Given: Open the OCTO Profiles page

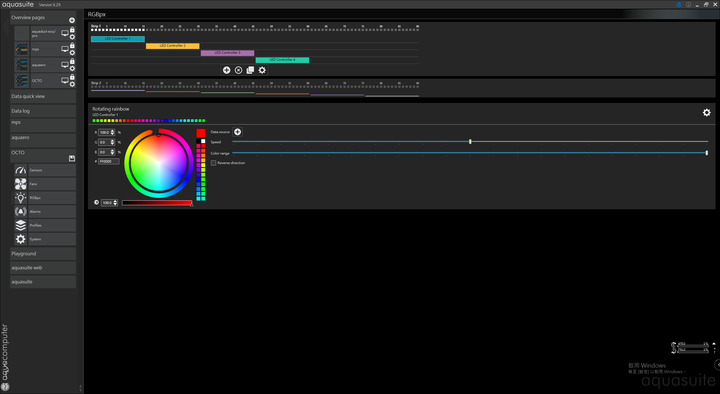Looking at the screenshot, I should click(x=52, y=225).
